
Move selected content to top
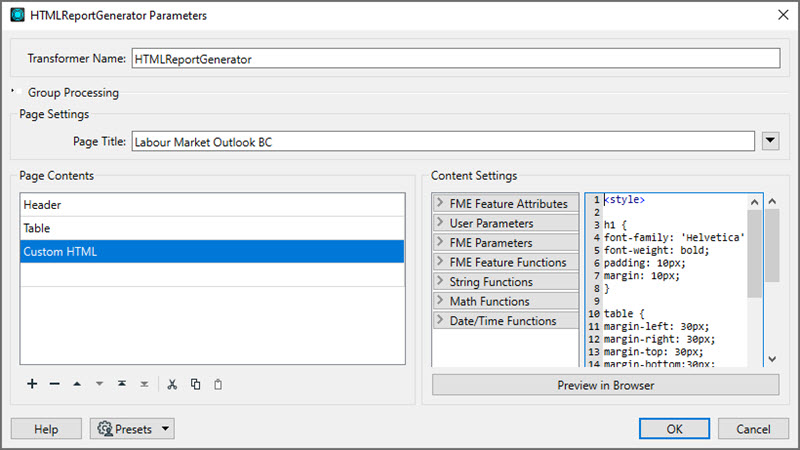pyautogui.click(x=122, y=384)
